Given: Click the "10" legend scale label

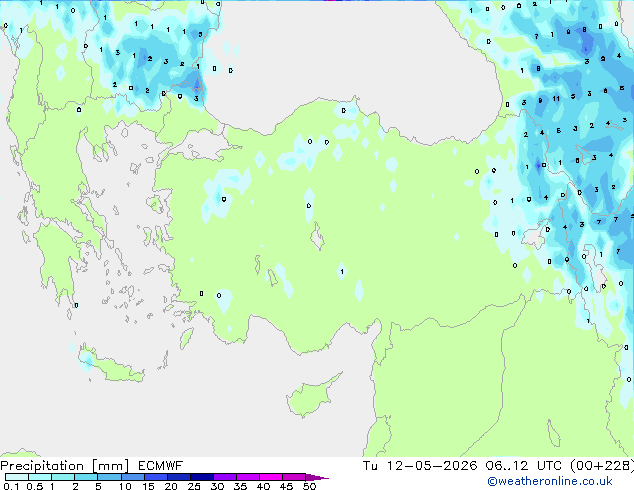Looking at the screenshot, I should click(125, 486).
